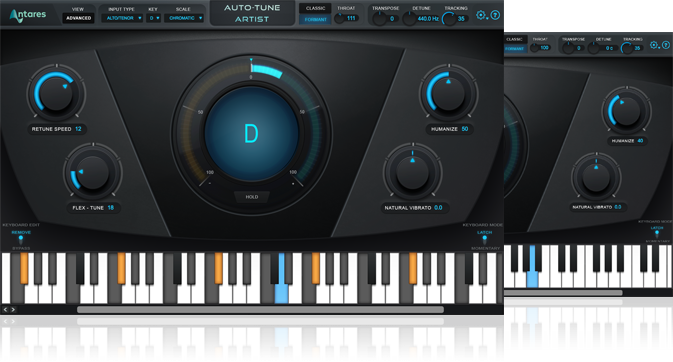Select the Classic mode tab
Image resolution: width=673 pixels, height=362 pixels.
click(x=315, y=8)
